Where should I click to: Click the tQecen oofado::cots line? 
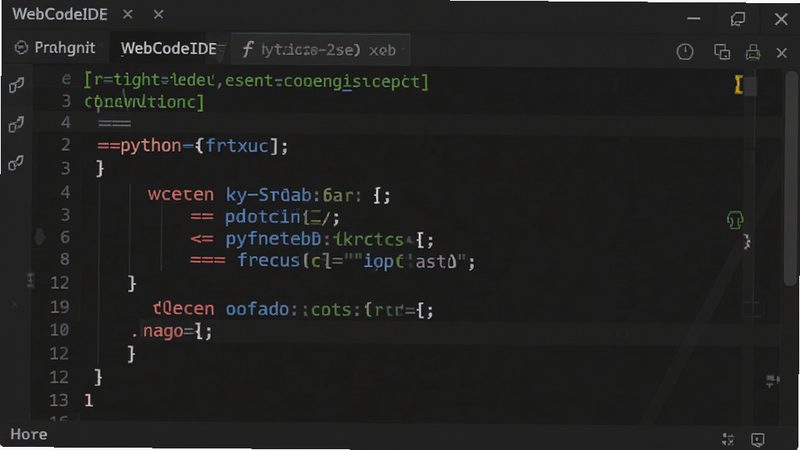coord(293,309)
